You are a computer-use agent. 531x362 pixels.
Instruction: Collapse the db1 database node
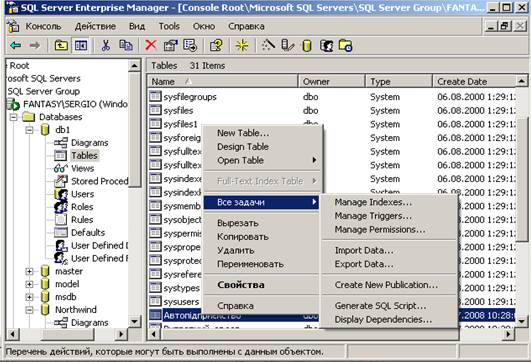point(29,130)
